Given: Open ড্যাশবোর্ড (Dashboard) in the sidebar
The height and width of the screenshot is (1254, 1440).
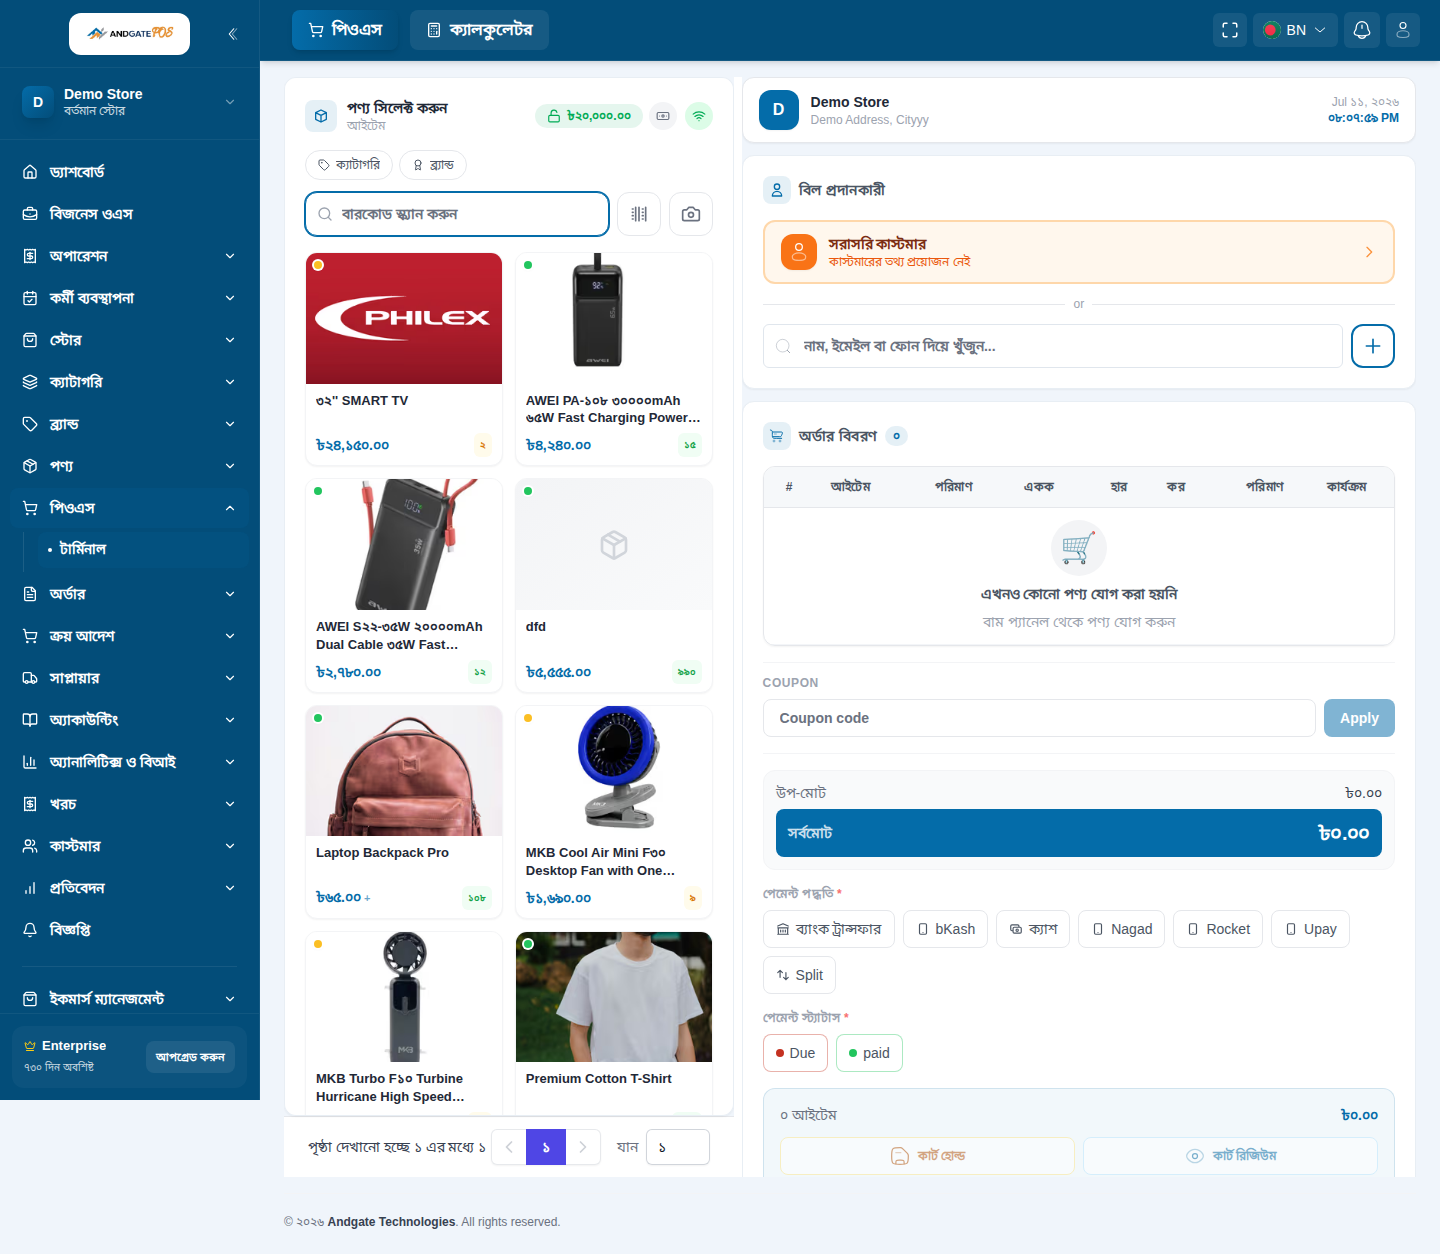Looking at the screenshot, I should coord(130,172).
